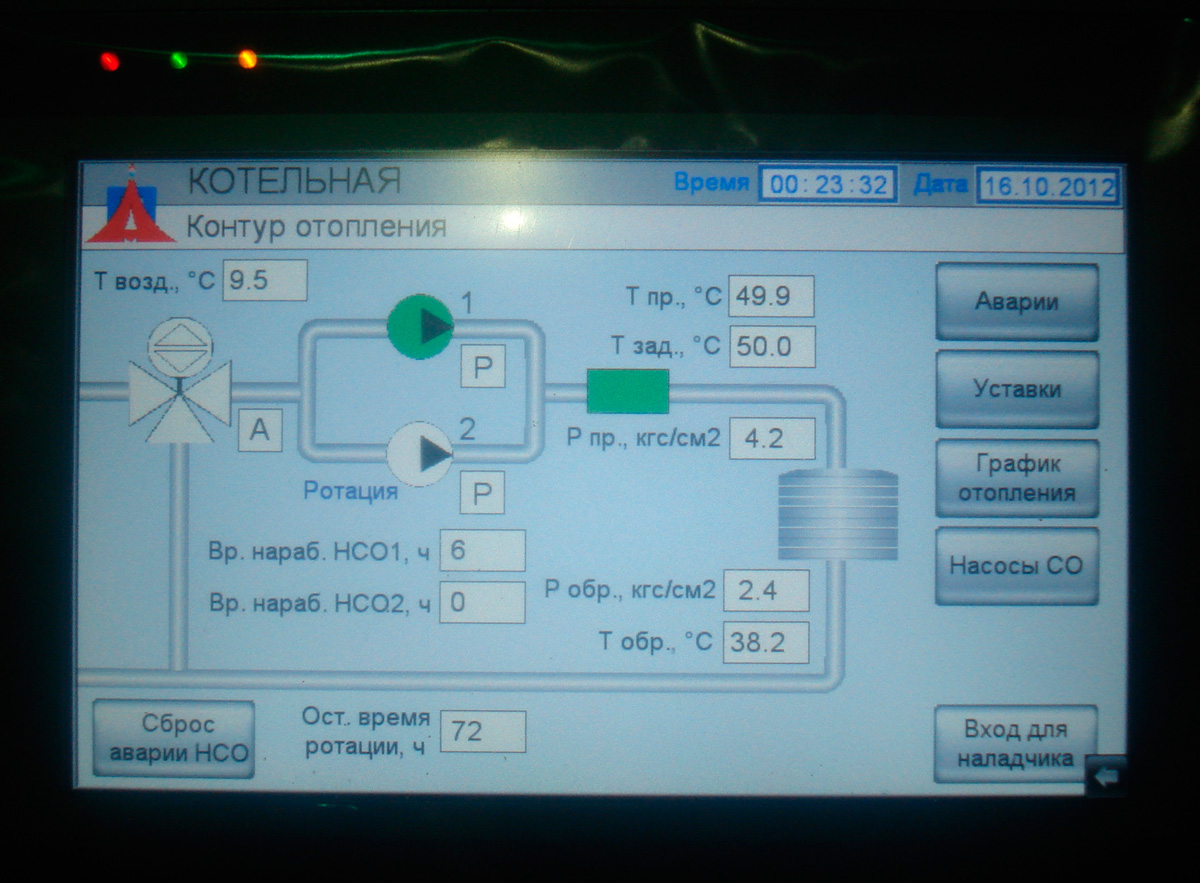Toggle pump 2 mode P box
The image size is (1200, 883).
(x=482, y=493)
